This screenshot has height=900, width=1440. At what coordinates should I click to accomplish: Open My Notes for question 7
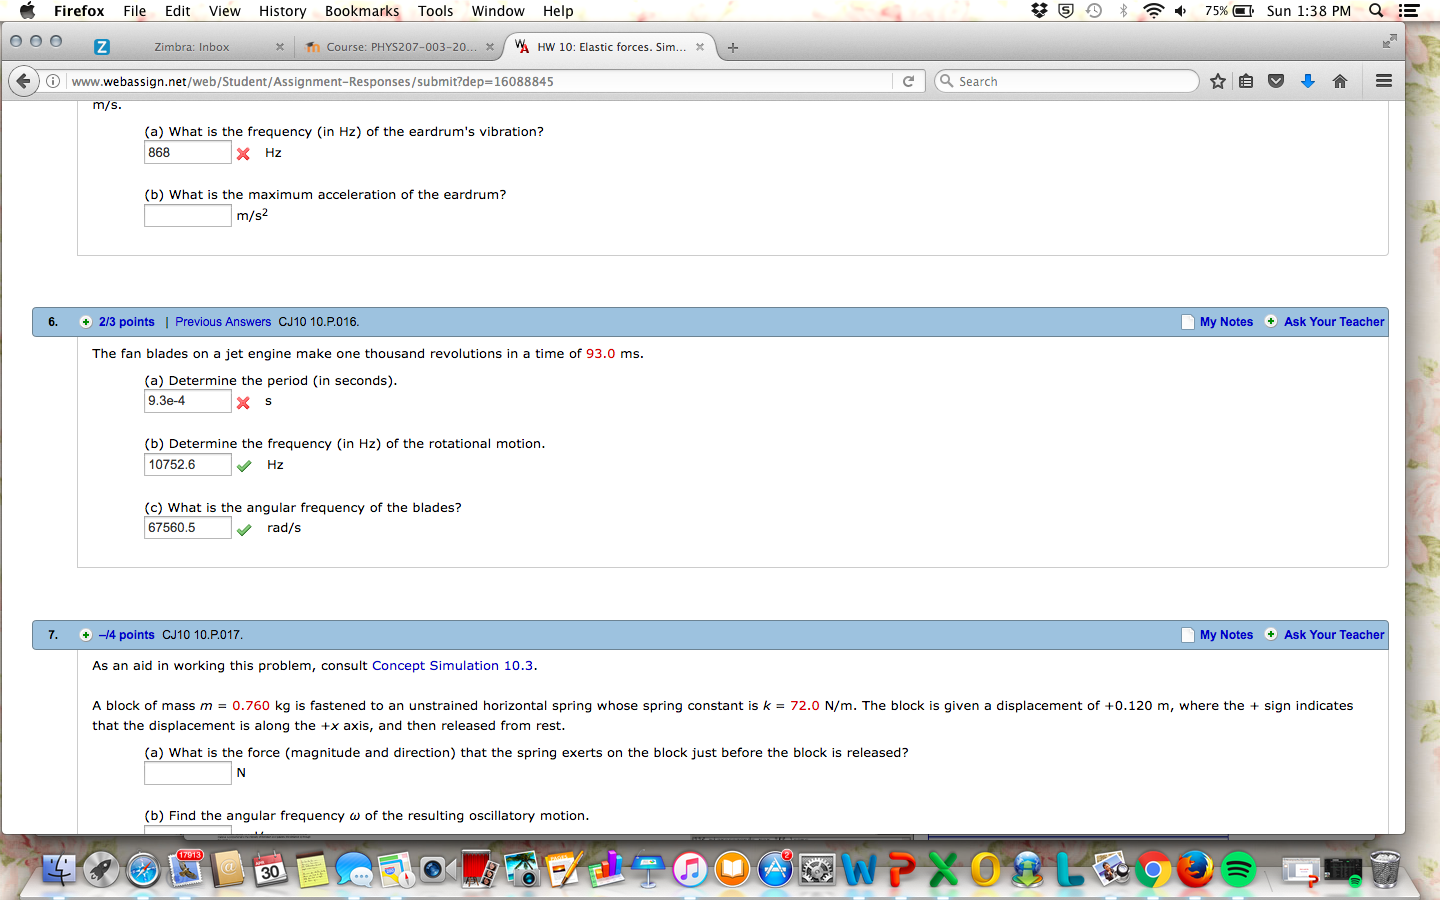click(x=1225, y=635)
